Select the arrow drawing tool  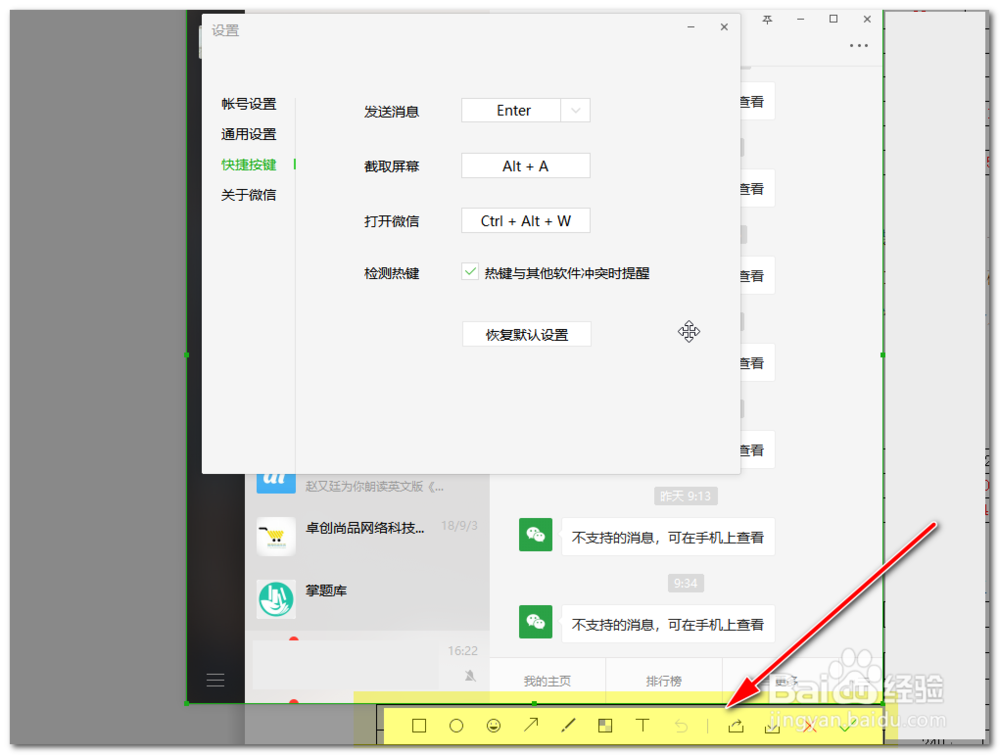[531, 725]
